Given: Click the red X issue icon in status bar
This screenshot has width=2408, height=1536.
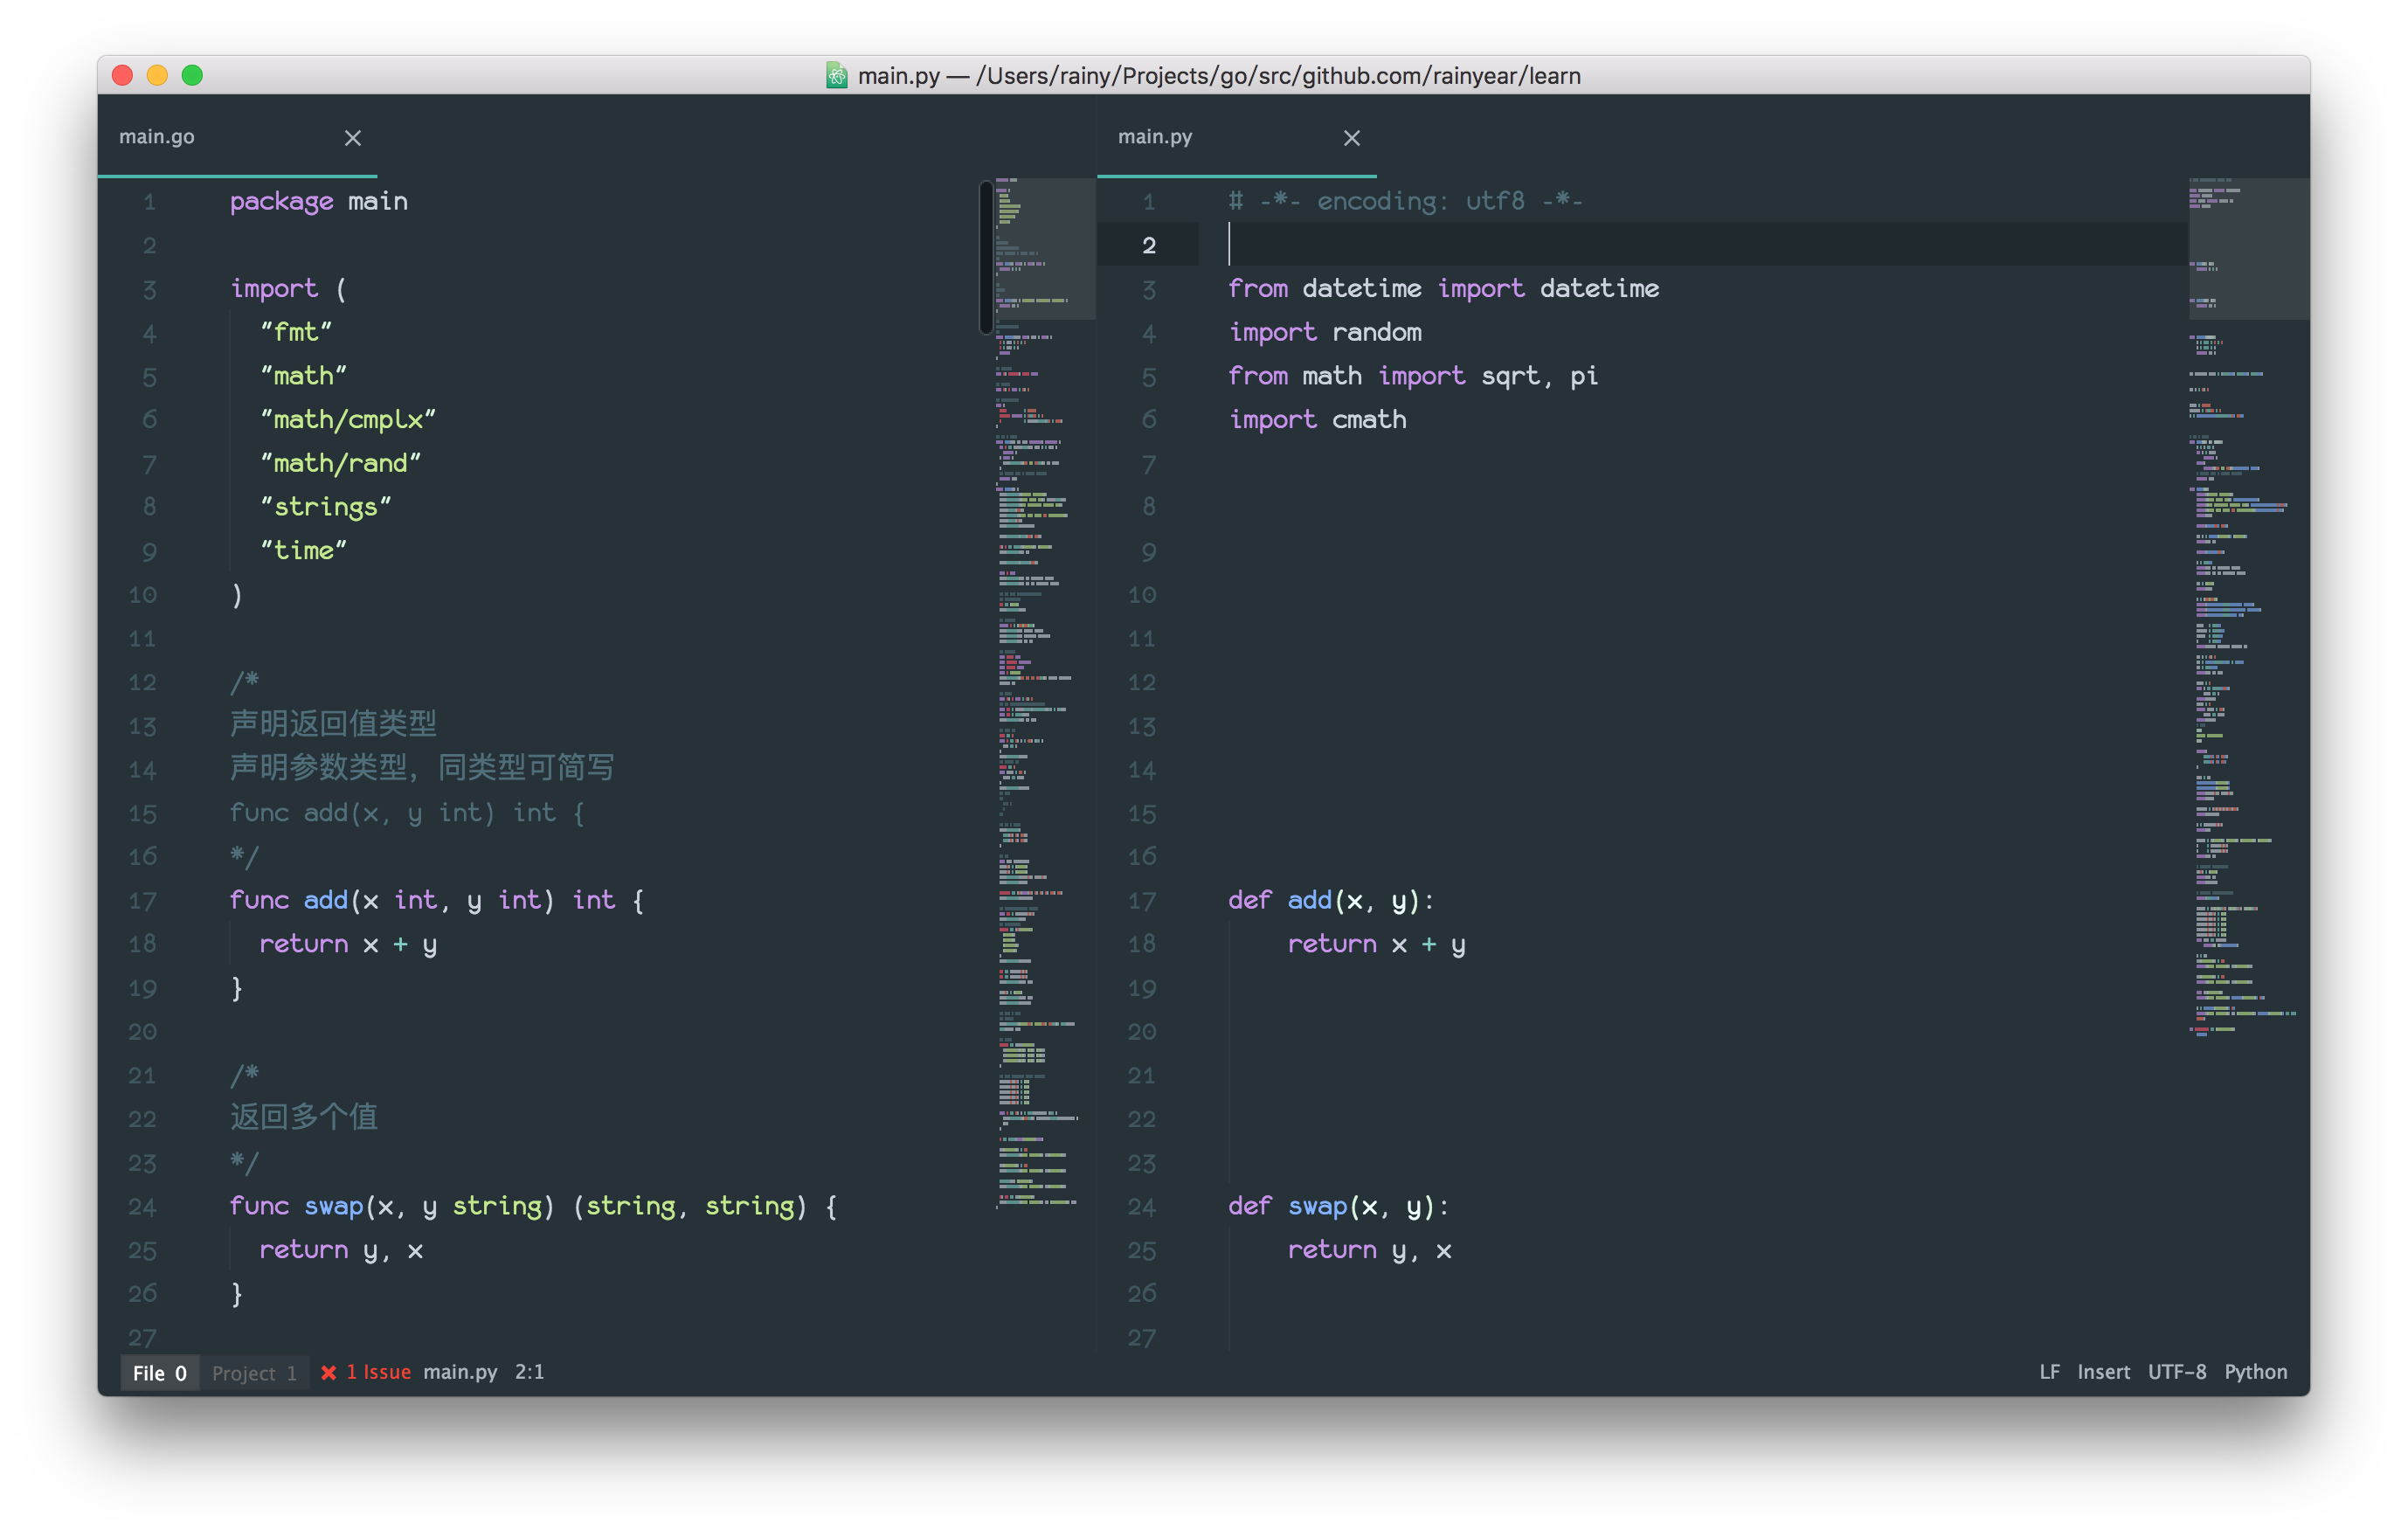Looking at the screenshot, I should tap(330, 1372).
